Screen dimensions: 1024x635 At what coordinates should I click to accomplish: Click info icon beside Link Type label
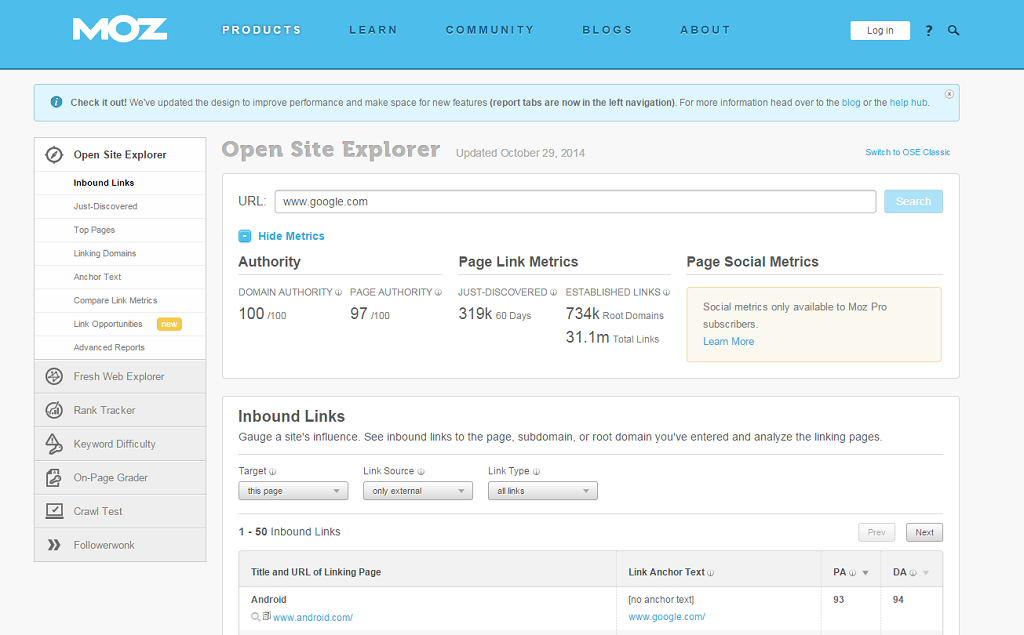pyautogui.click(x=536, y=472)
